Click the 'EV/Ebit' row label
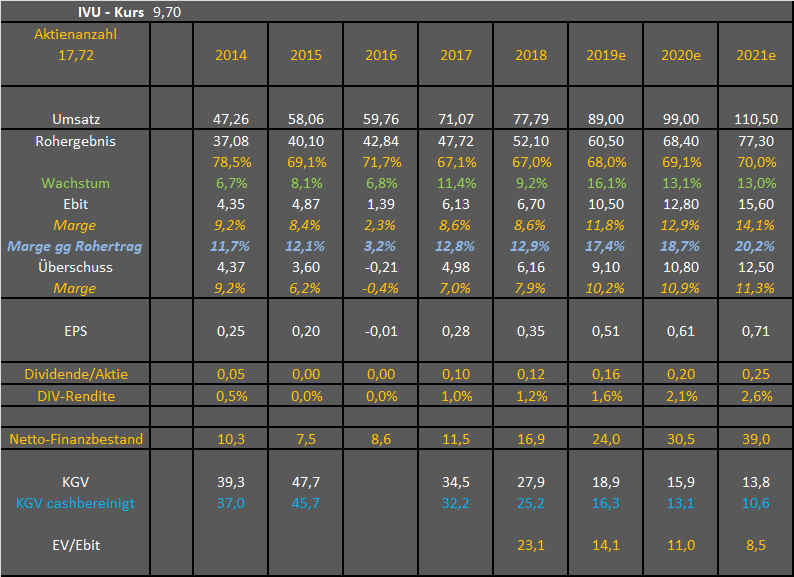This screenshot has height=577, width=794. pyautogui.click(x=76, y=545)
